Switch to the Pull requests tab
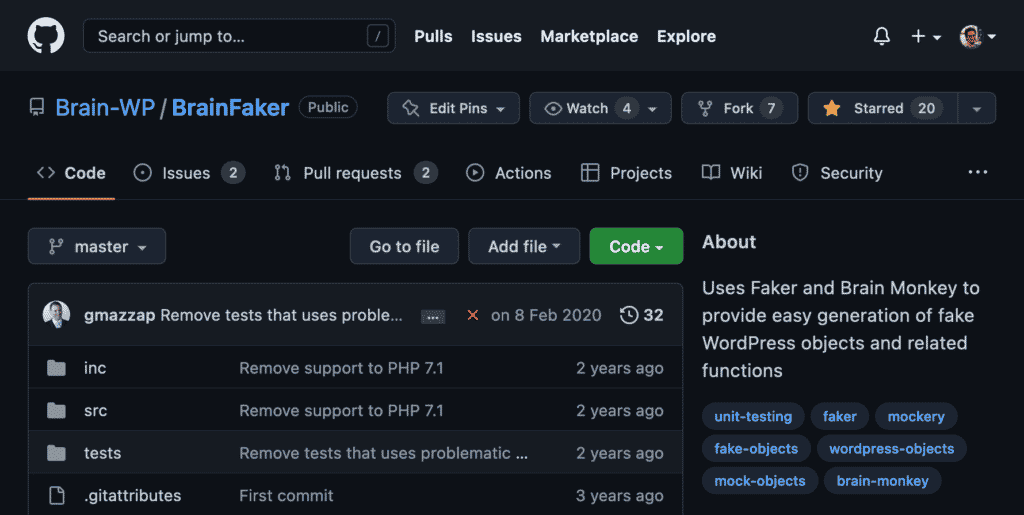This screenshot has height=515, width=1024. tap(353, 173)
